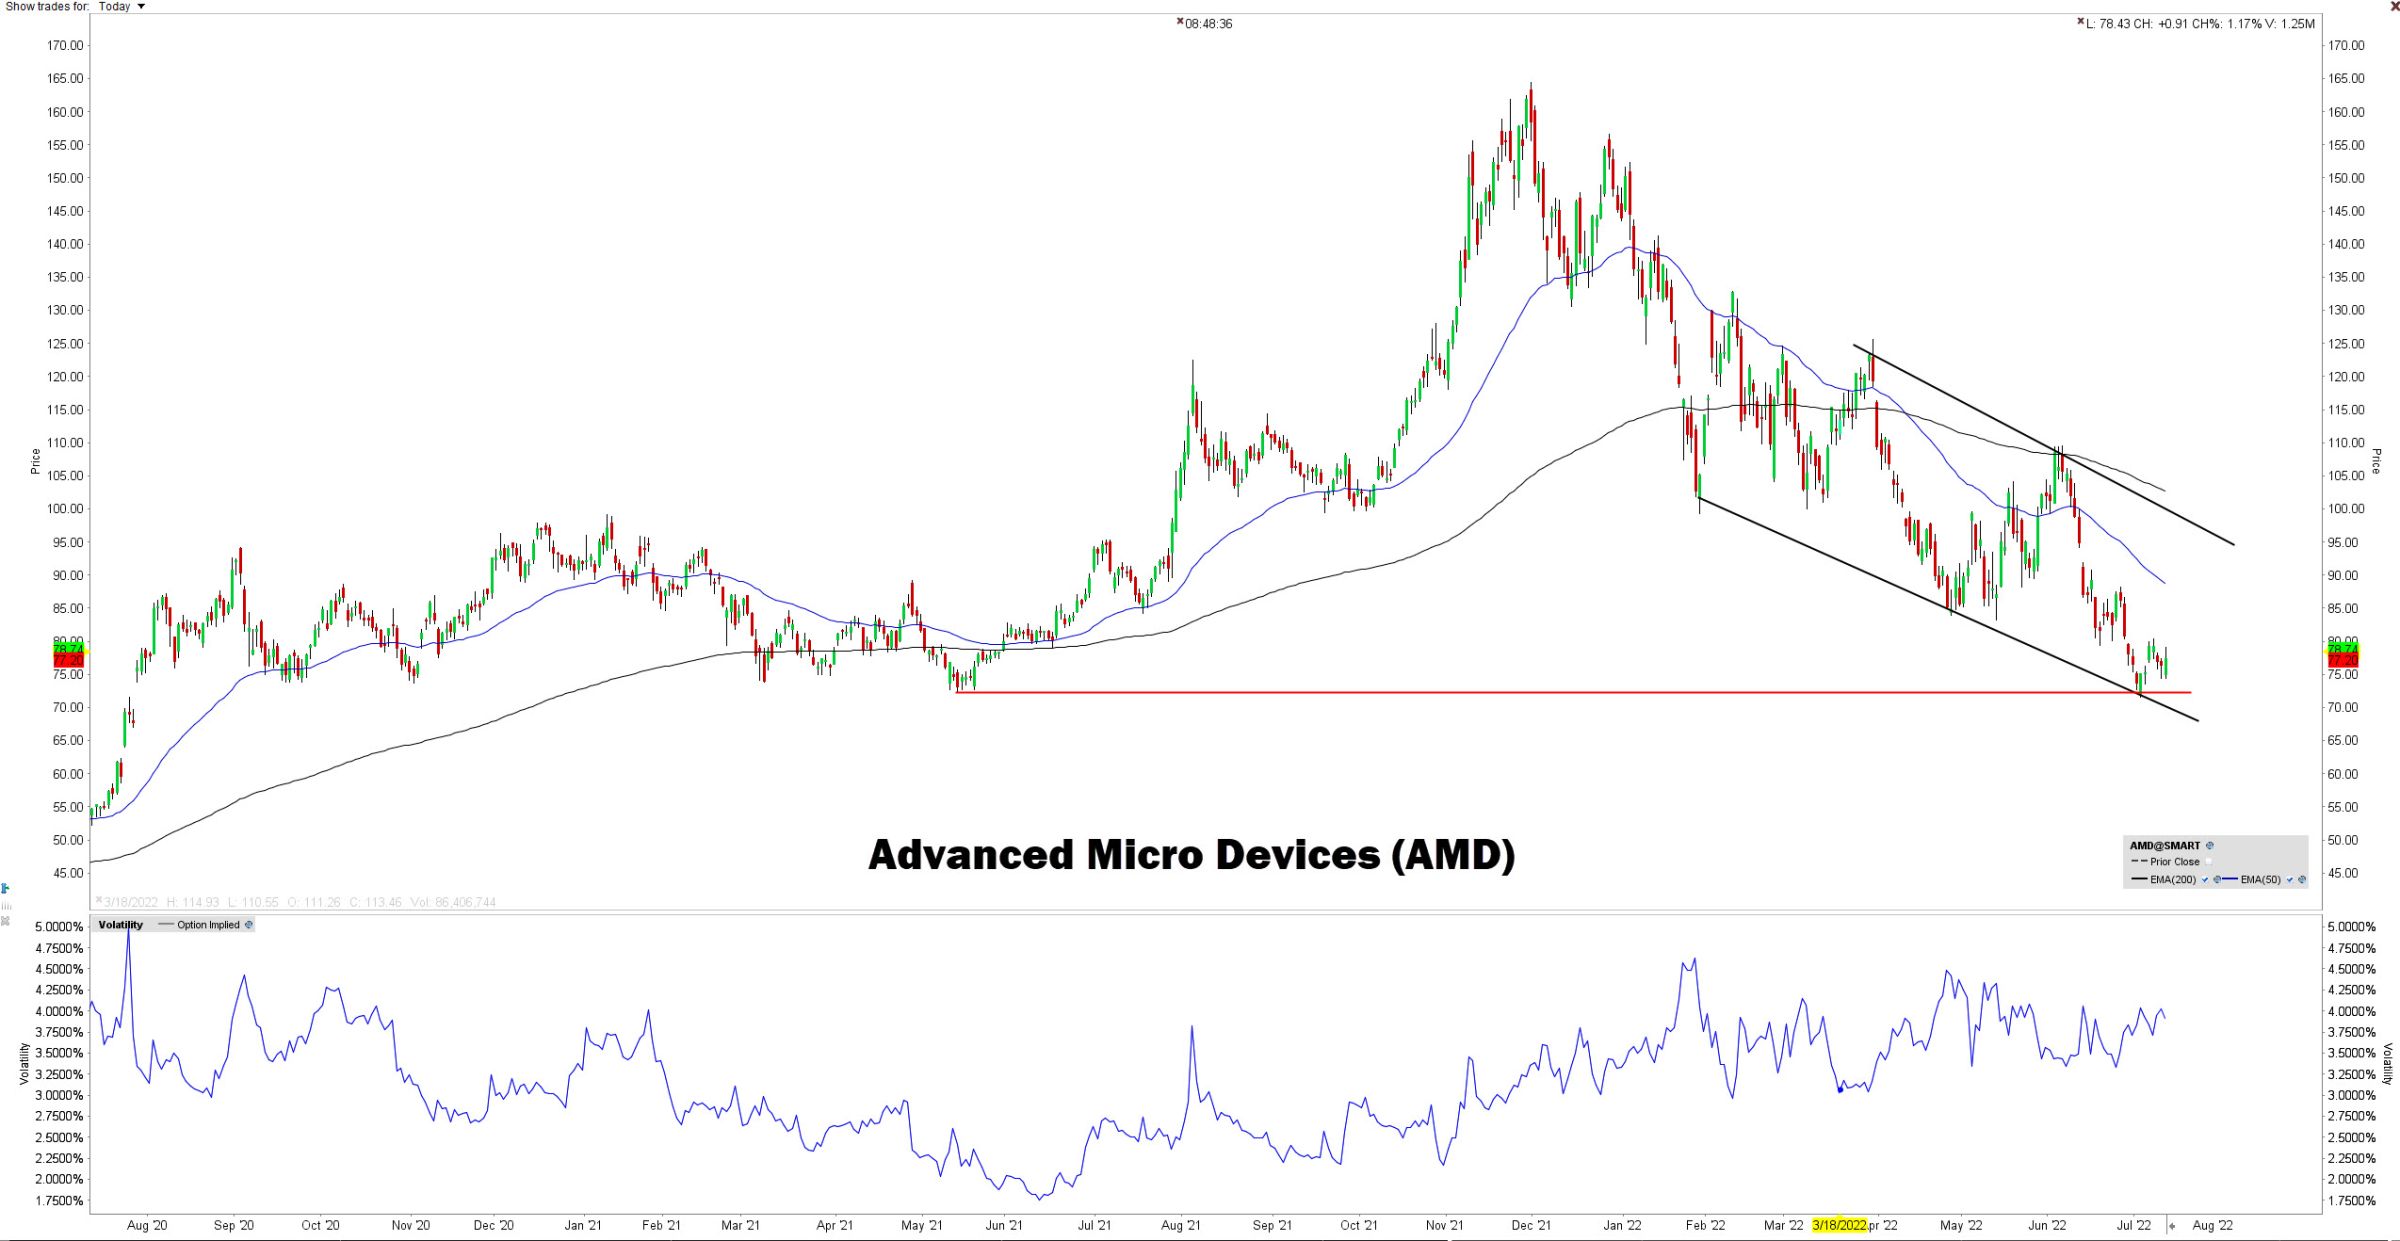Click the 'Aug '20' label on time axis

147,1225
